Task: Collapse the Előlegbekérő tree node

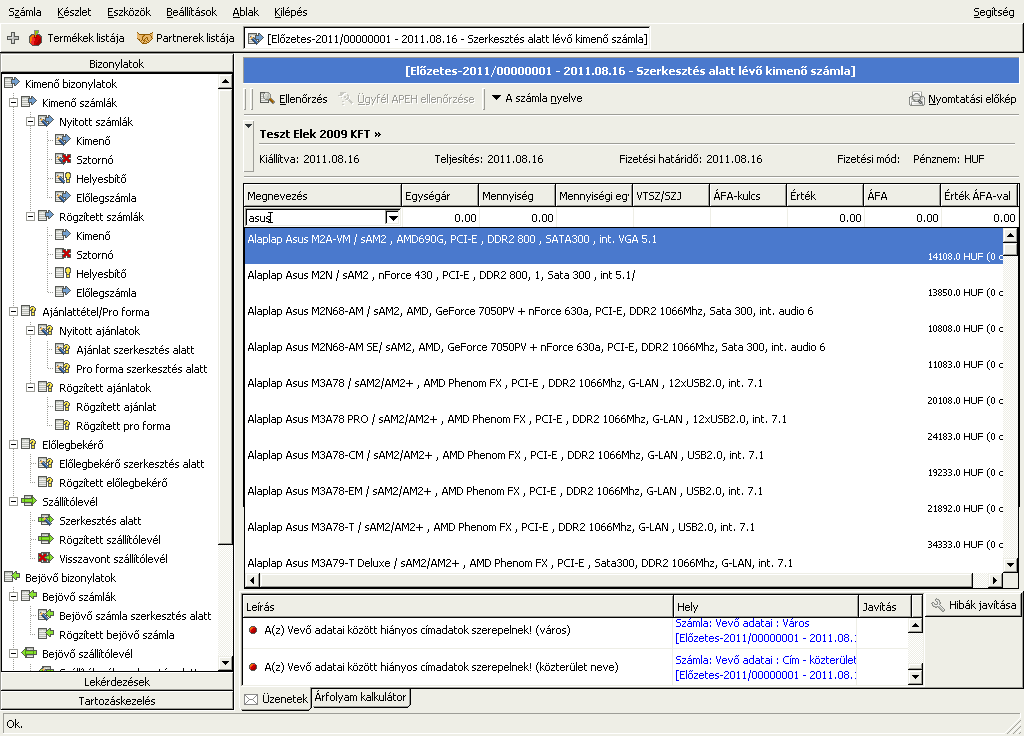Action: 13,444
